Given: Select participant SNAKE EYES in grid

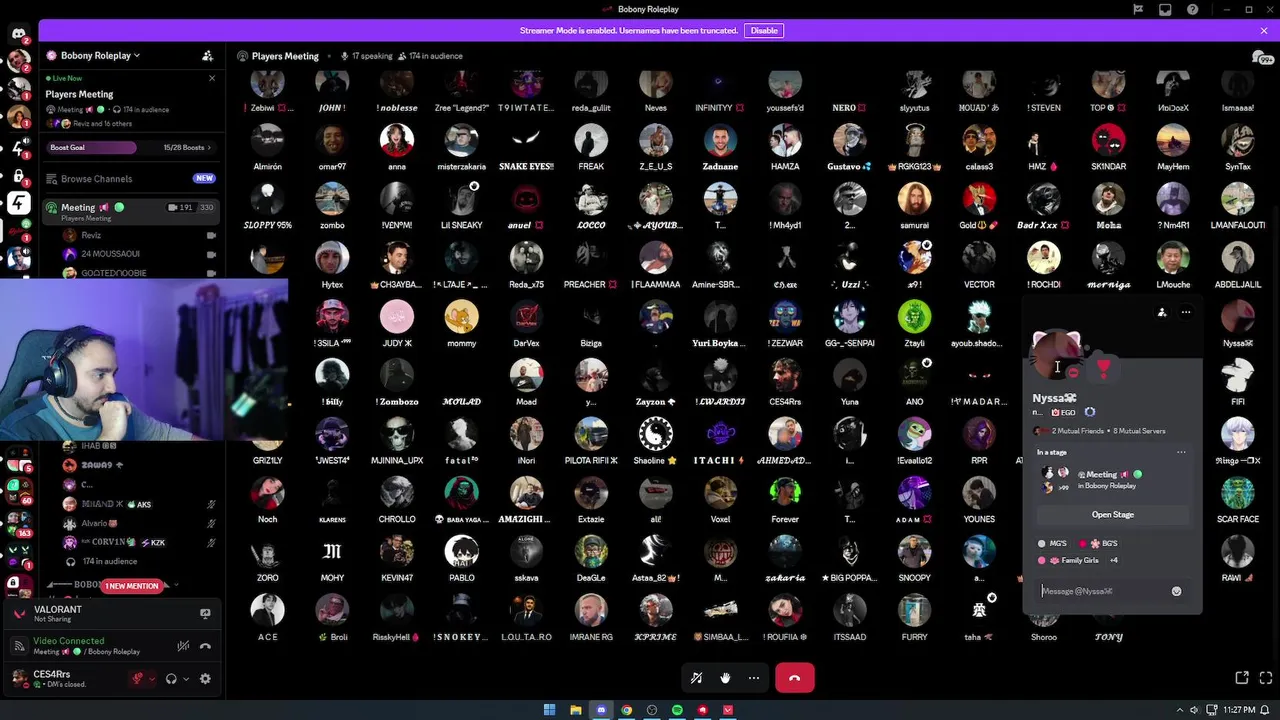Looking at the screenshot, I should [x=526, y=148].
